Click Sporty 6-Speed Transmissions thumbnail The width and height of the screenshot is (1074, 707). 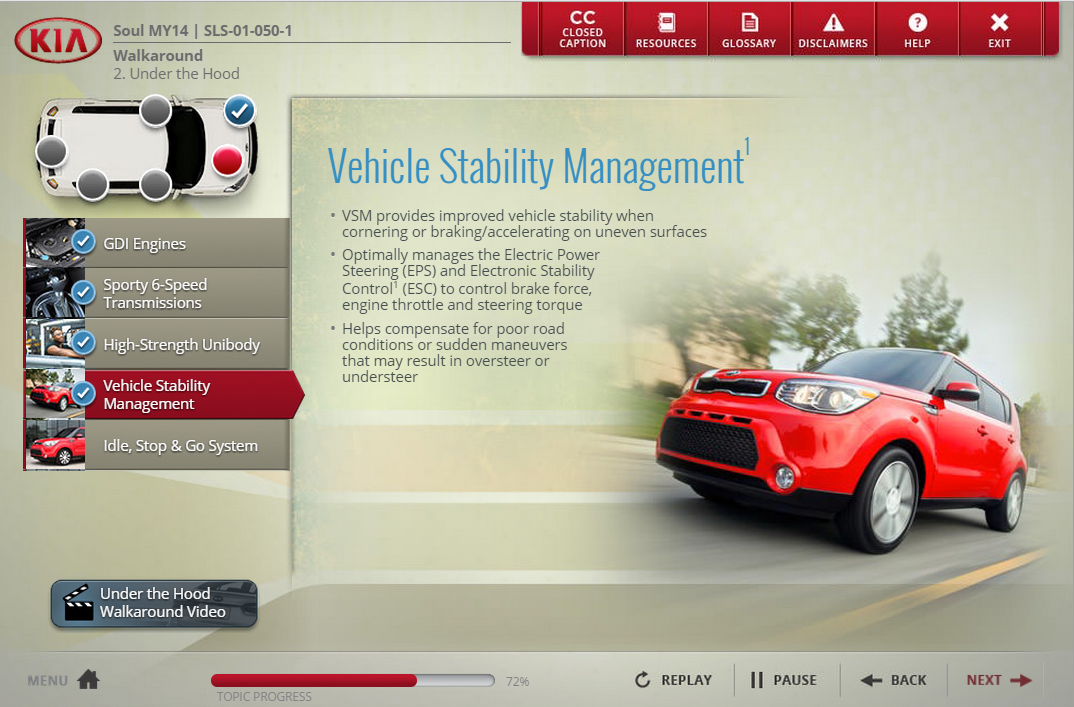[x=55, y=293]
